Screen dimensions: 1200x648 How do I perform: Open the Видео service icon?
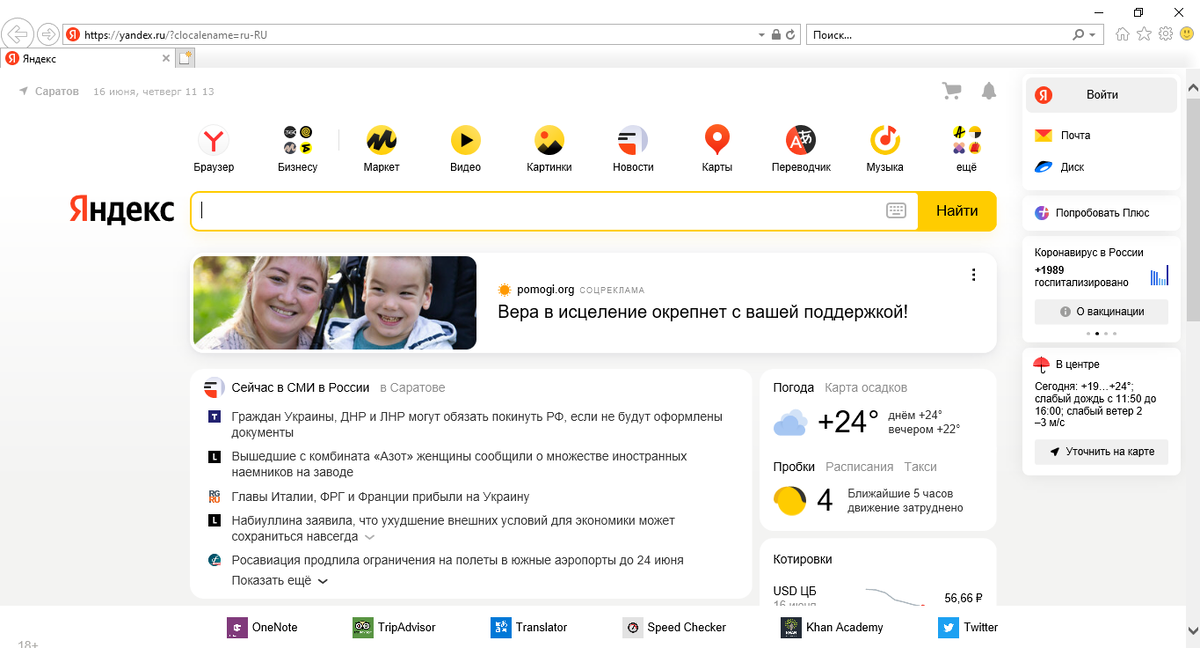(x=465, y=140)
